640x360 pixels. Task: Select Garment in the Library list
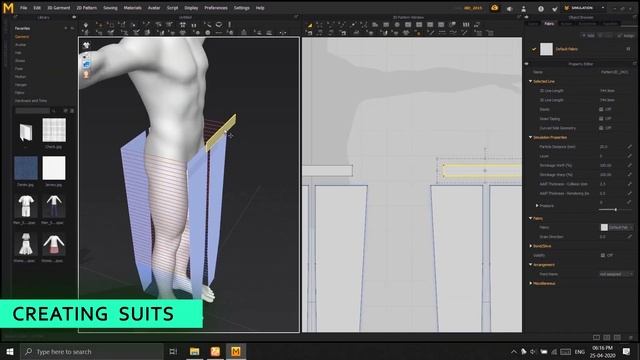pos(22,37)
